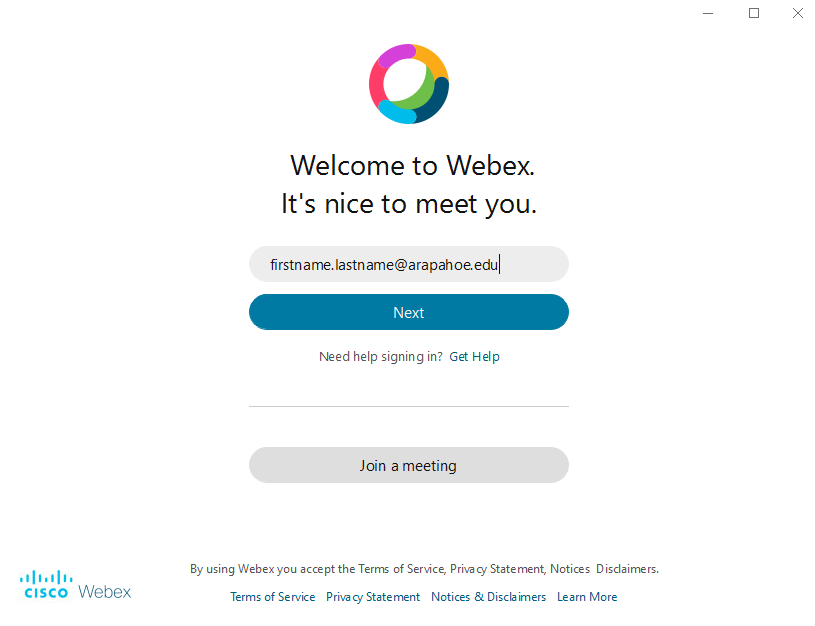Click "Disclaimers." ending the acceptance sentence
Viewport: 815px width, 626px height.
click(627, 569)
